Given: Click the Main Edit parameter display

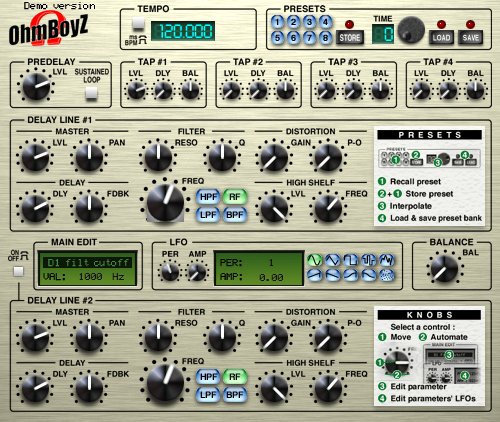Looking at the screenshot, I should click(88, 269).
